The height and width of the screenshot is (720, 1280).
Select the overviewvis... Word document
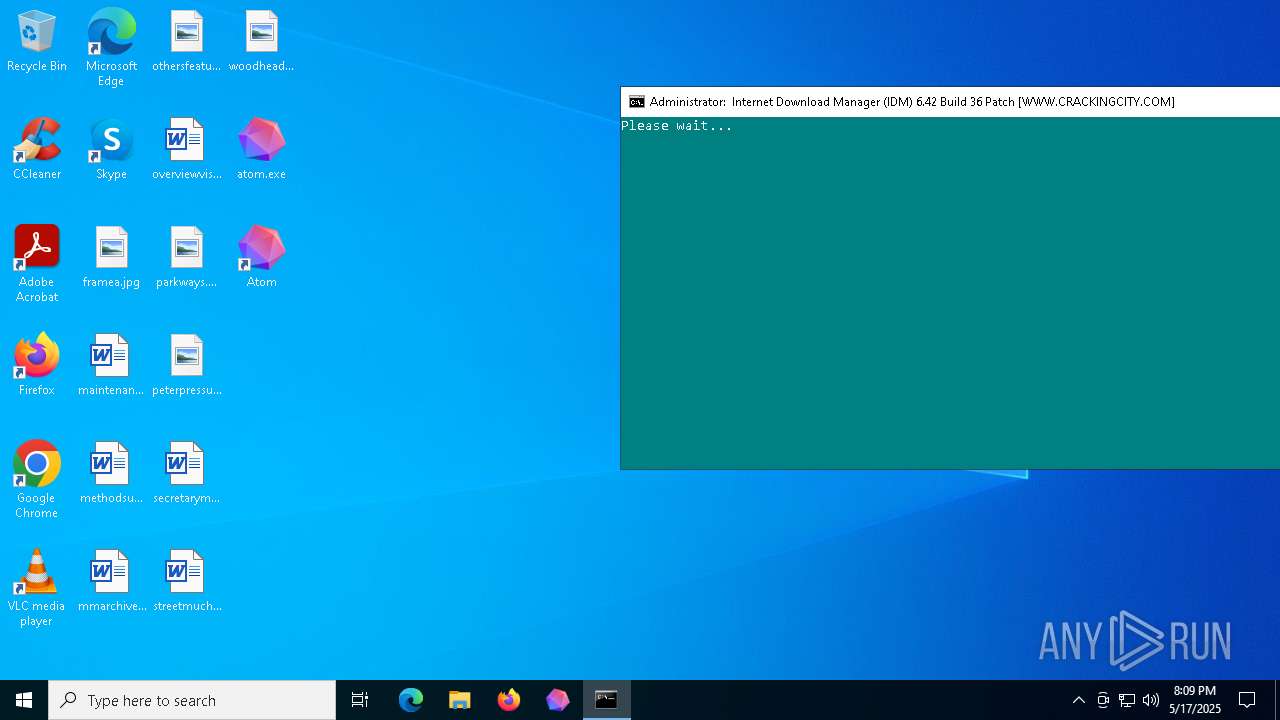(x=186, y=150)
